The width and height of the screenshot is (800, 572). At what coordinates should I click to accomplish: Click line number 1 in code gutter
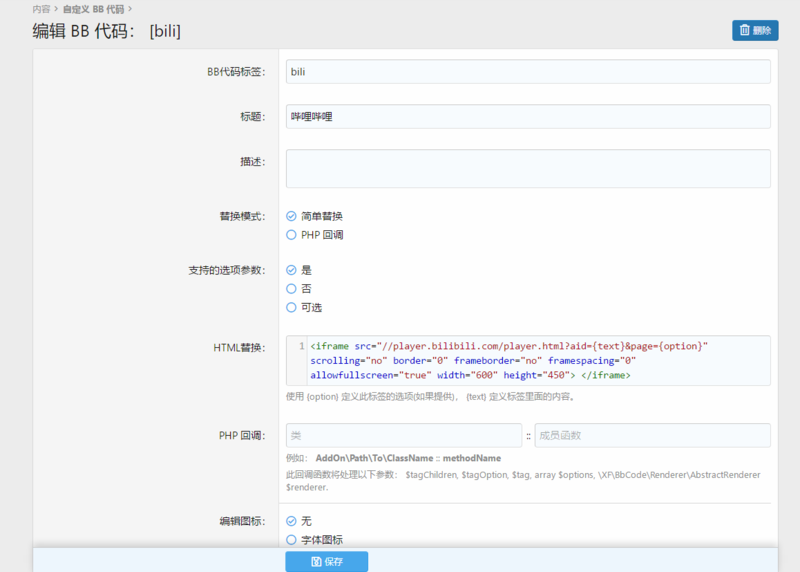[300, 346]
